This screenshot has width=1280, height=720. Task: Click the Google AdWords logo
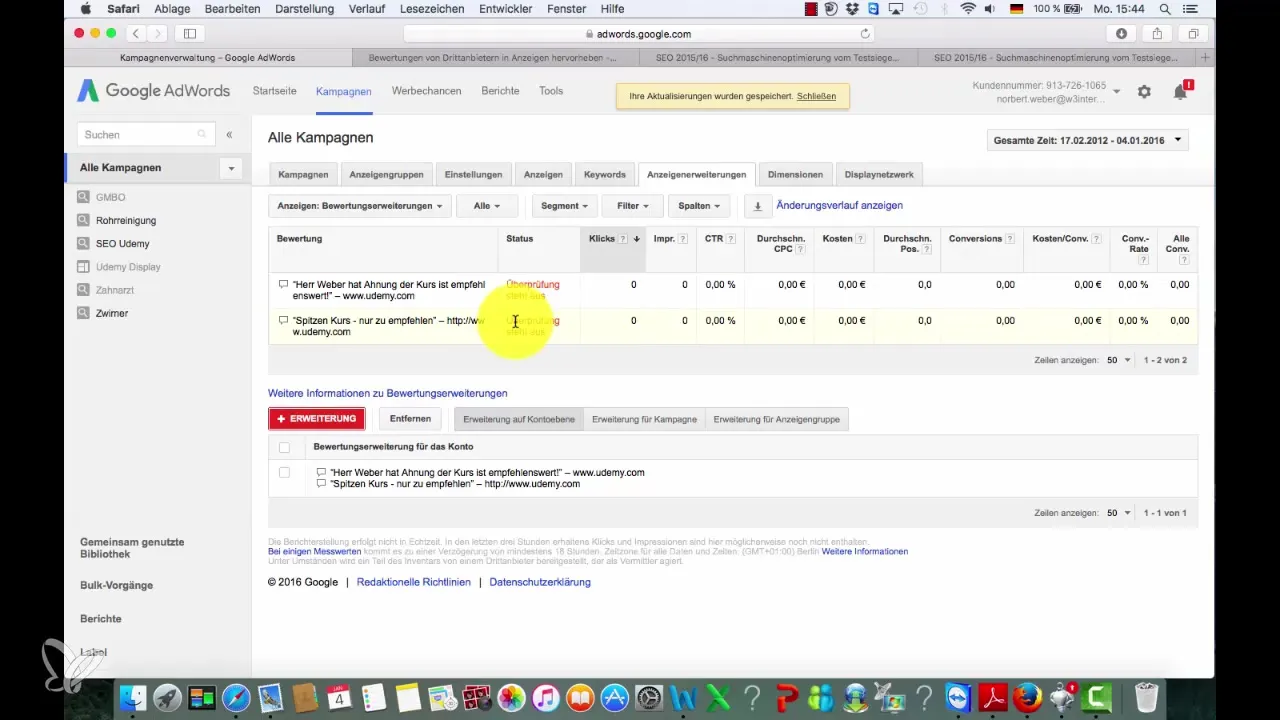pyautogui.click(x=154, y=91)
